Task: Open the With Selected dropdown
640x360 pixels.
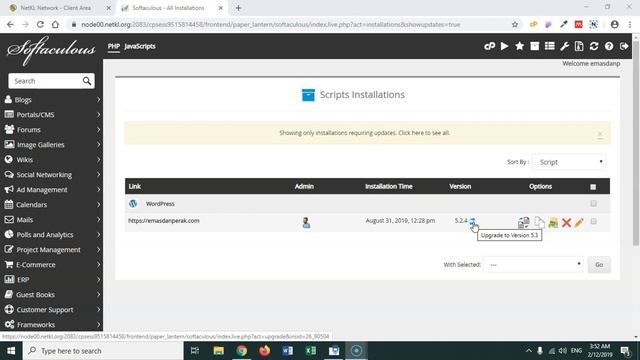Action: pyautogui.click(x=533, y=264)
